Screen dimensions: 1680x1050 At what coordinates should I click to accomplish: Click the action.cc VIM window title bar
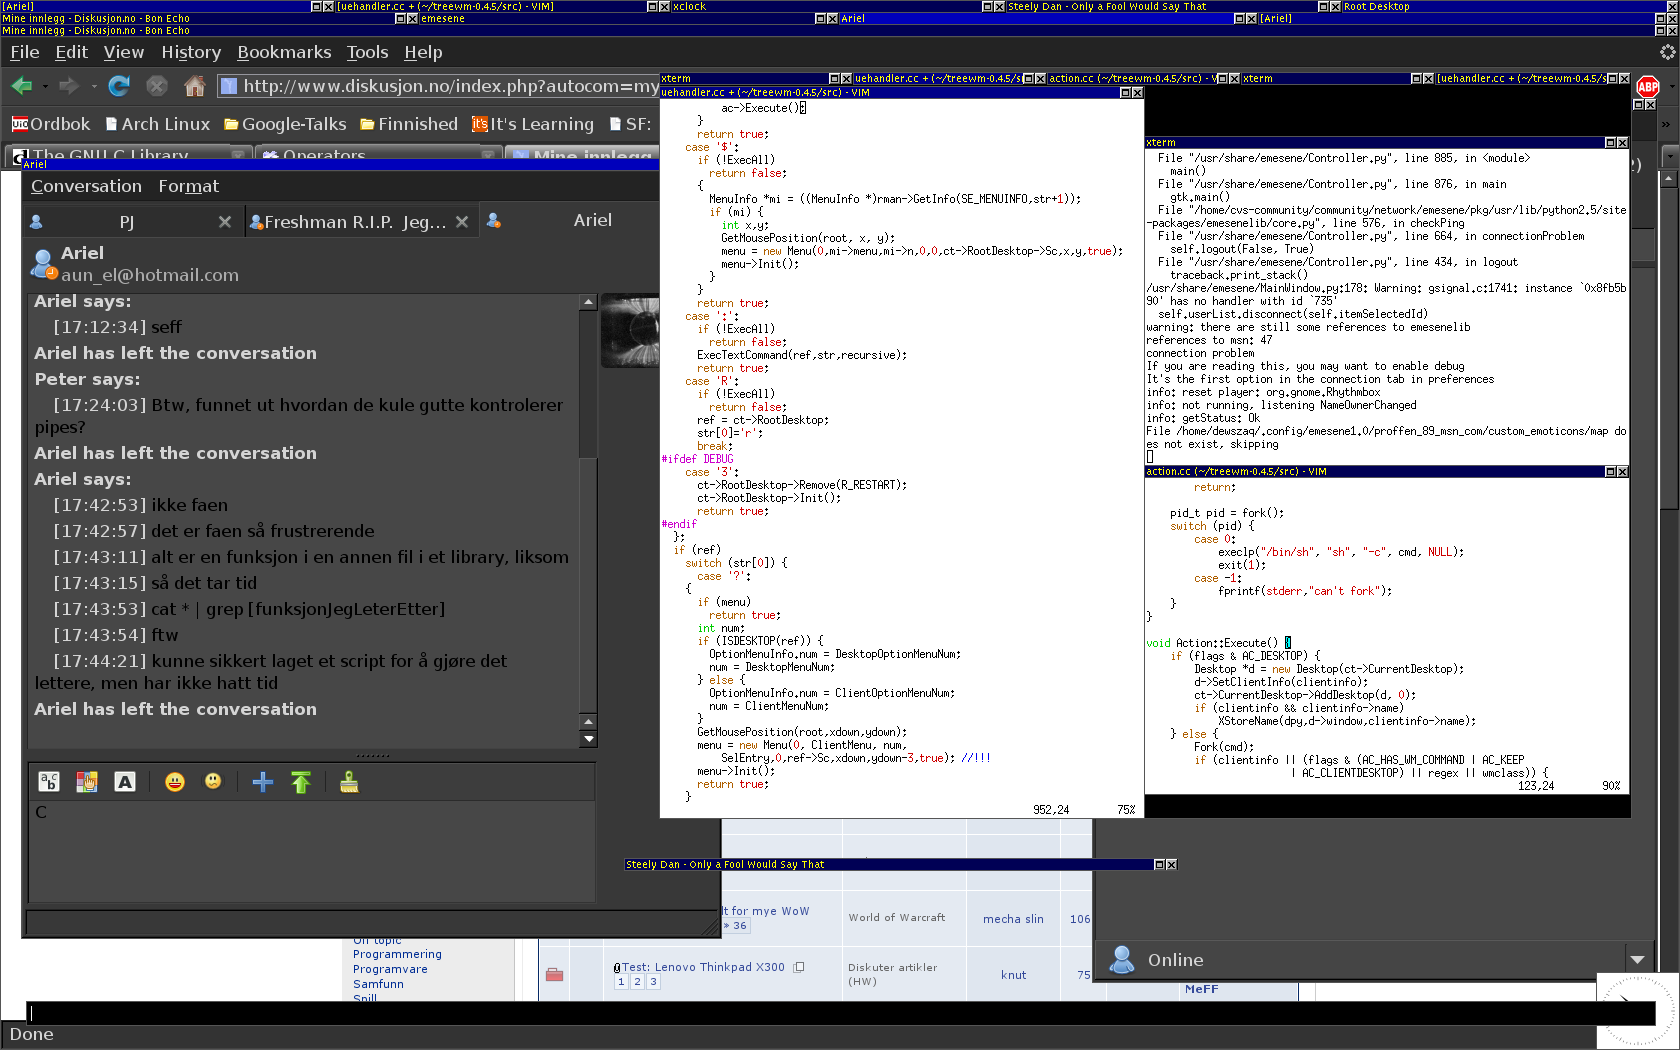[x=1375, y=471]
